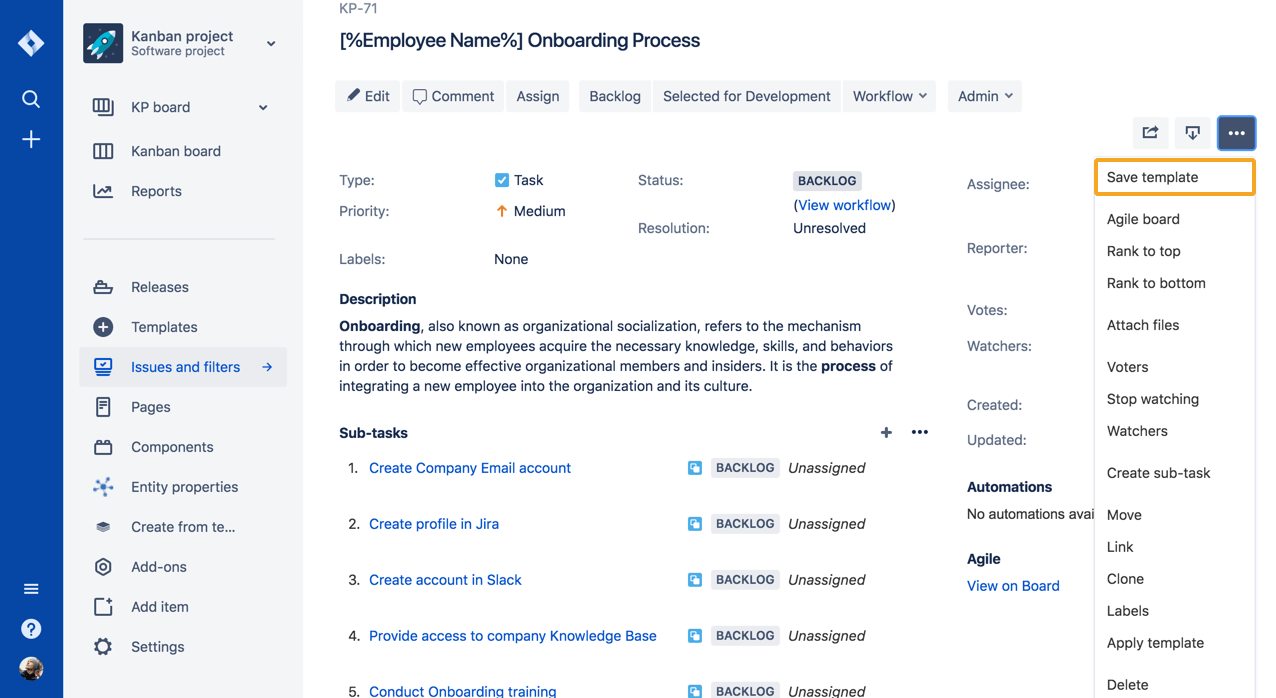Open the Sub-tasks more options ellipsis

point(920,432)
